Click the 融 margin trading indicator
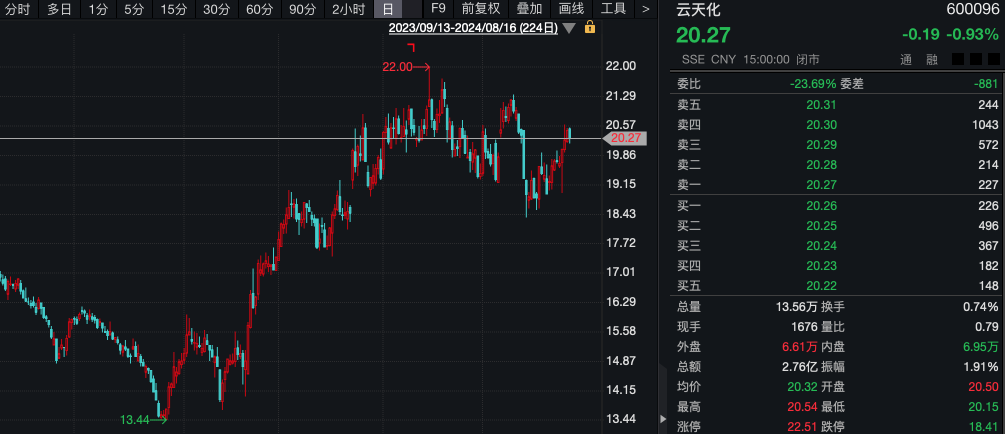This screenshot has width=1005, height=434. 932,60
